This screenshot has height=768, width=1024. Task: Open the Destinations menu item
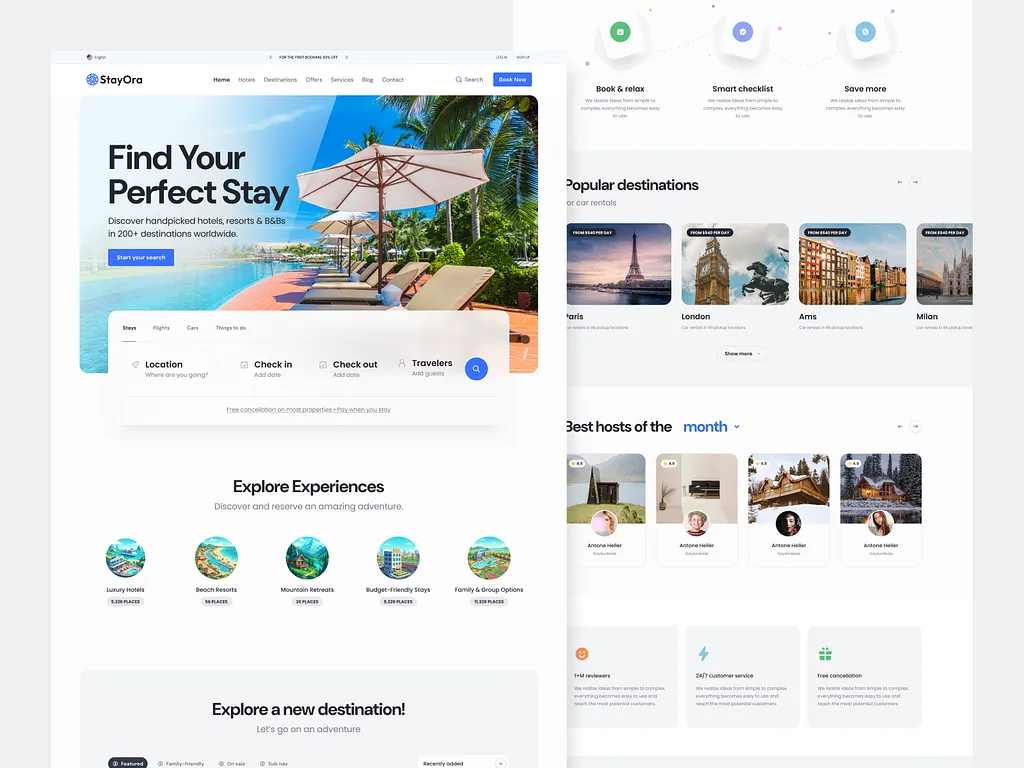279,79
